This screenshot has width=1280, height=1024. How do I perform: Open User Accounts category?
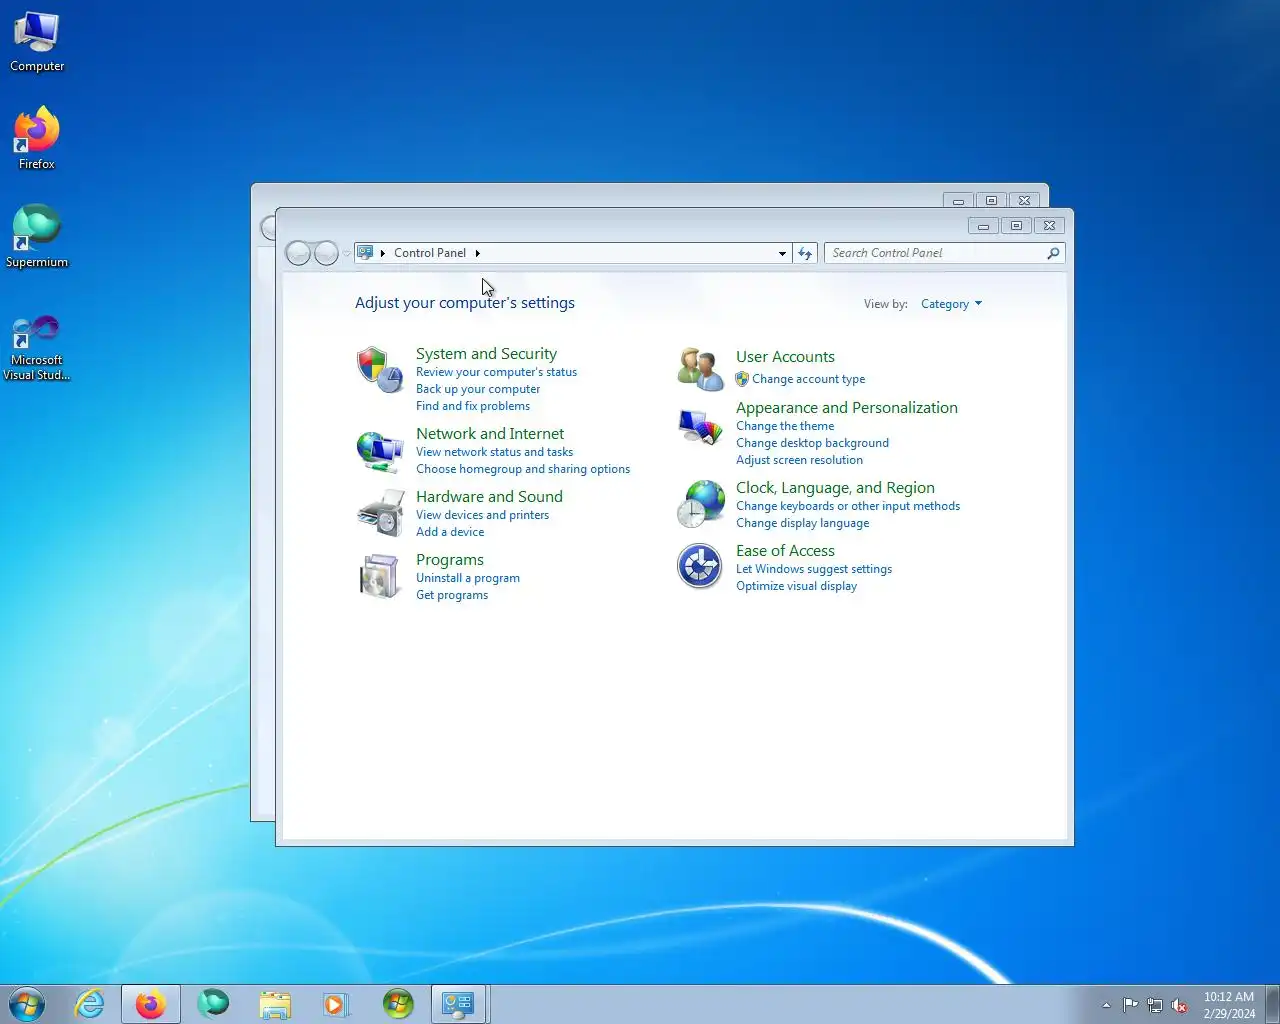(x=785, y=357)
